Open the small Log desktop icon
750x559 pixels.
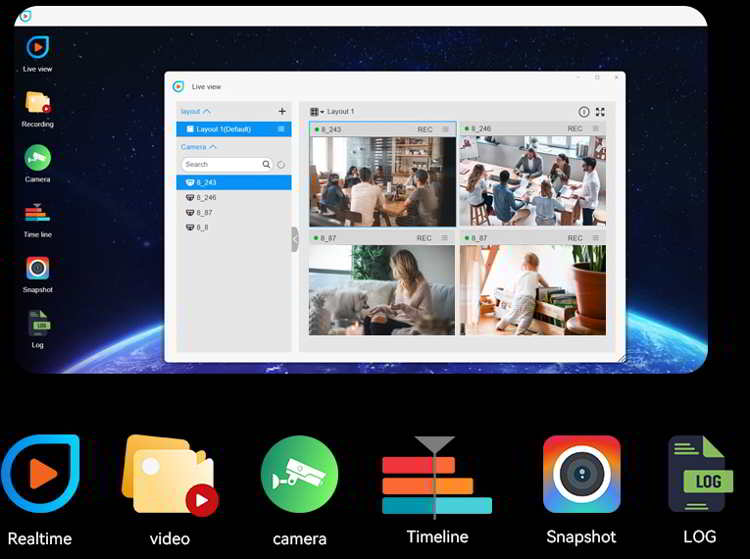point(39,323)
